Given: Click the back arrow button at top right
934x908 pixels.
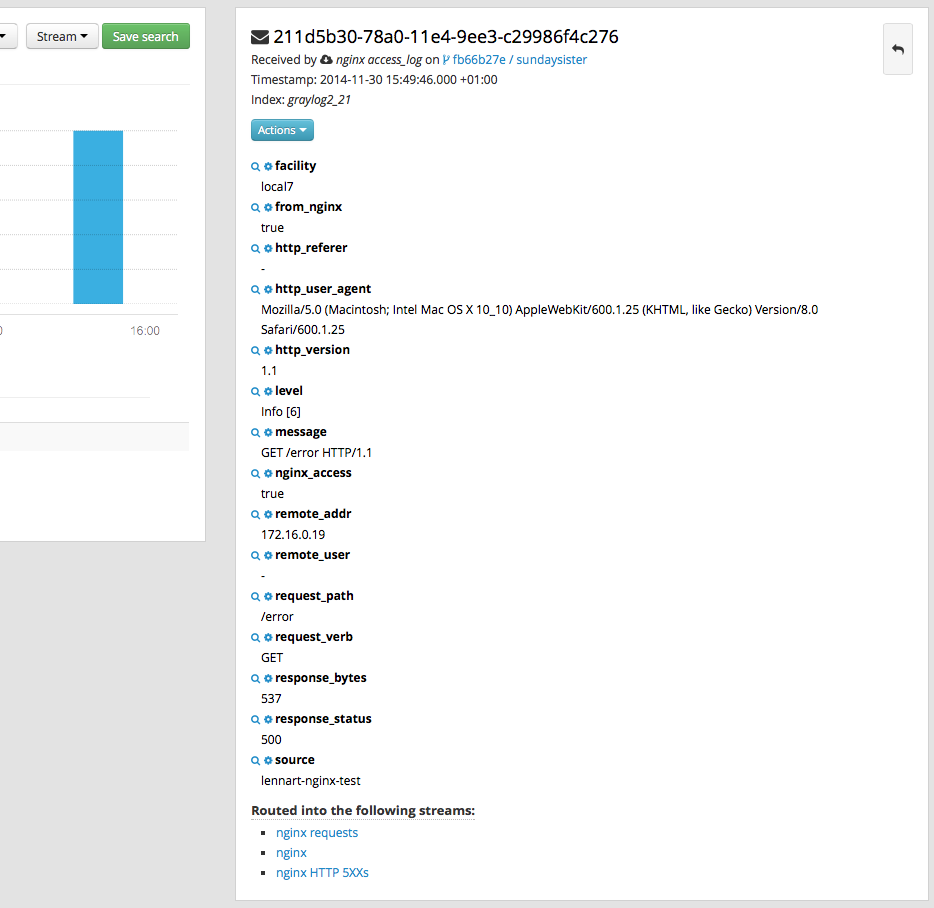Looking at the screenshot, I should pyautogui.click(x=898, y=49).
